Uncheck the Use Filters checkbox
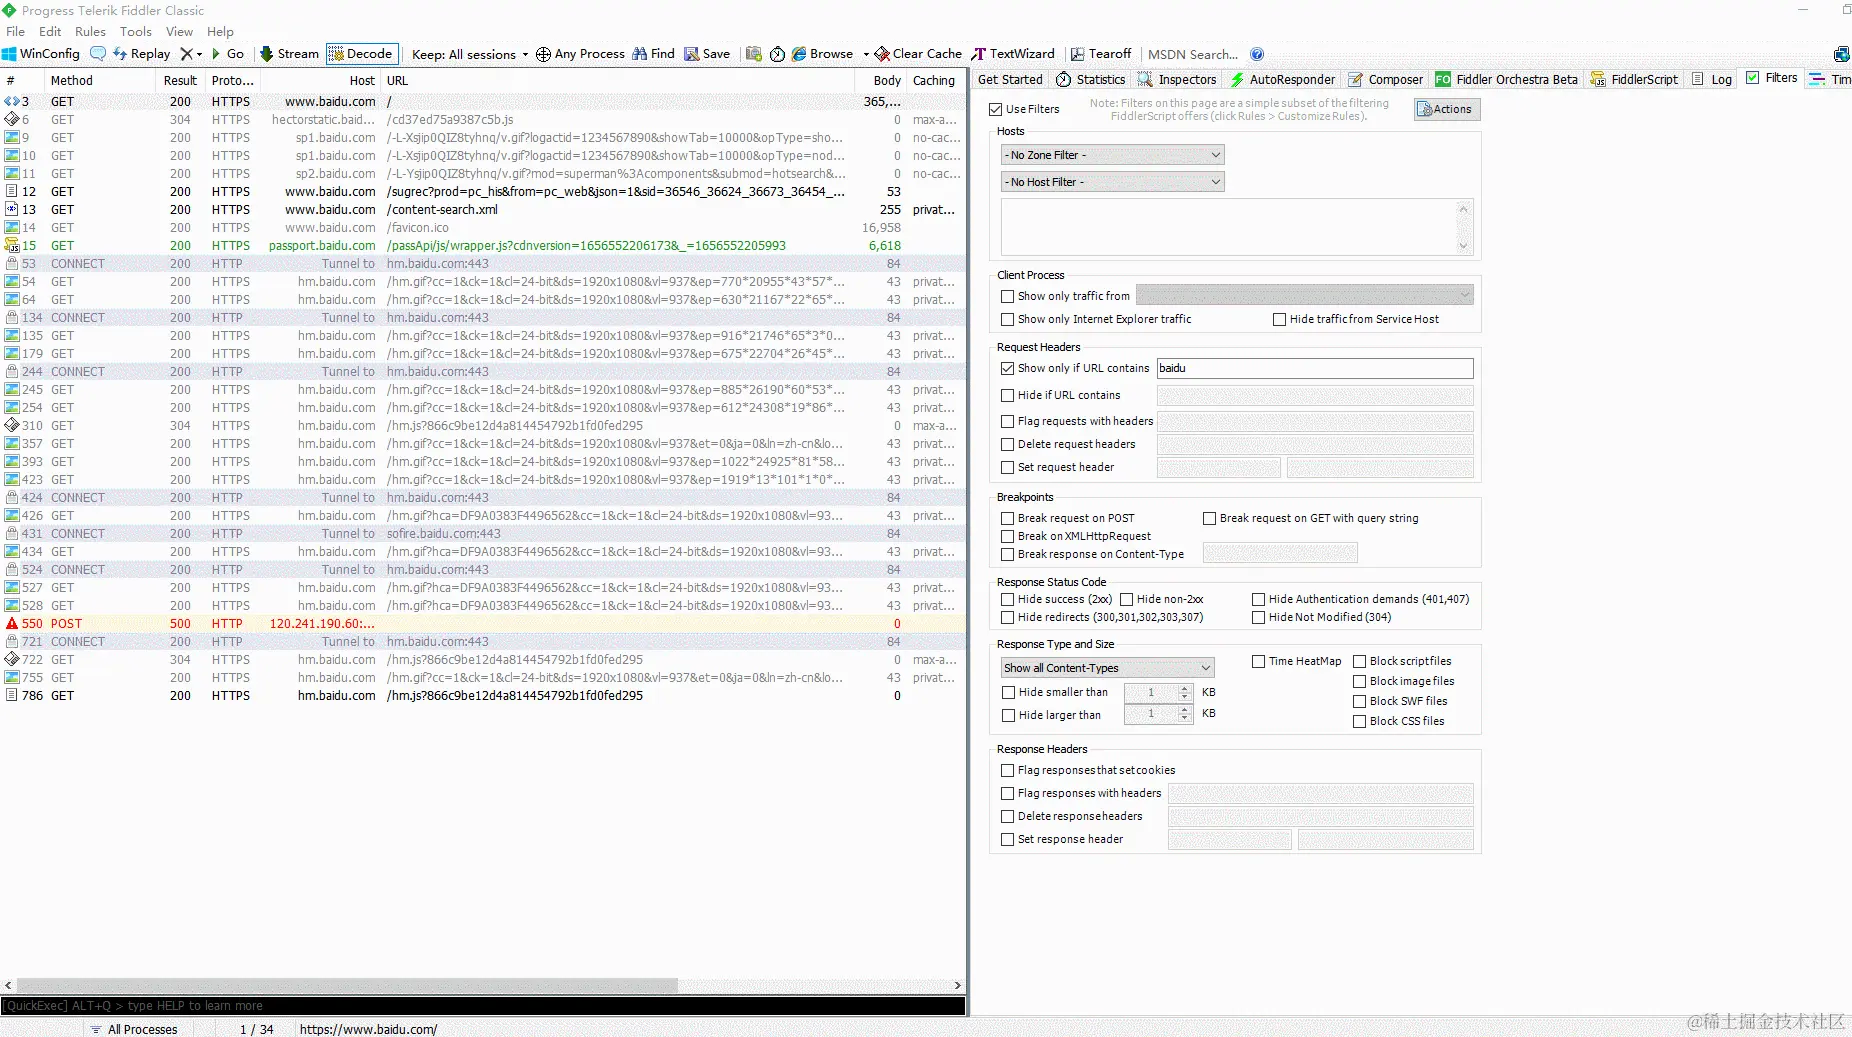Image resolution: width=1852 pixels, height=1037 pixels. click(x=995, y=109)
